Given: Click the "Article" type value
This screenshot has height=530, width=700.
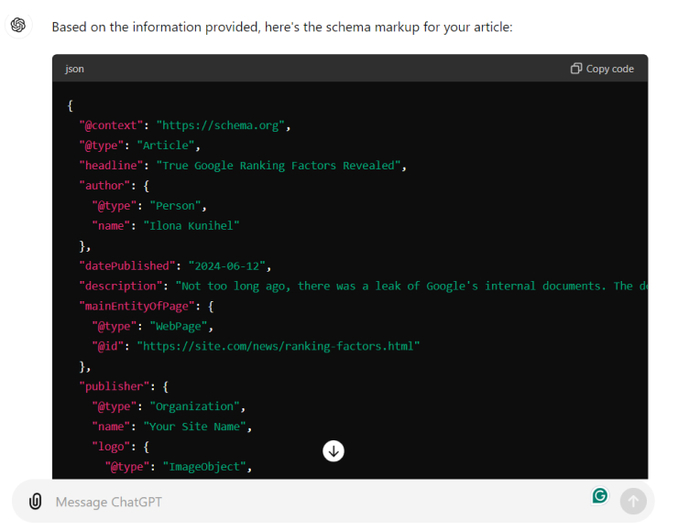Looking at the screenshot, I should click(166, 146).
